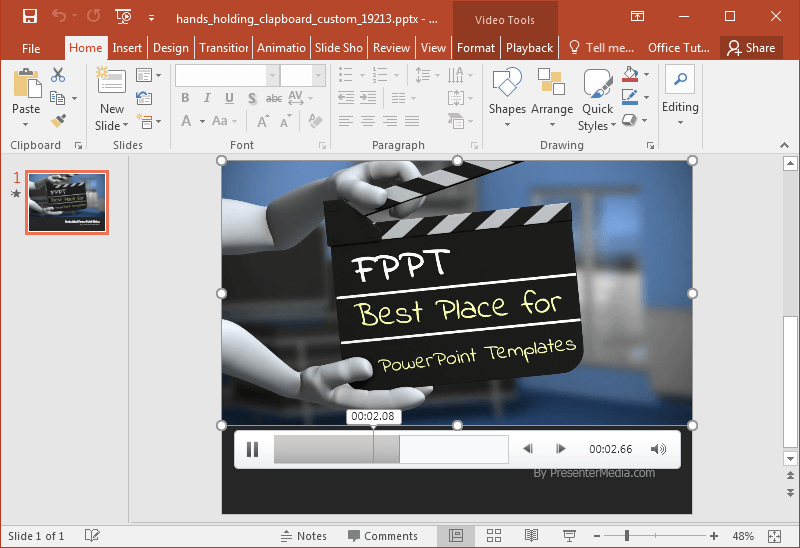Toggle the Notes pane
The image size is (800, 548).
point(304,536)
